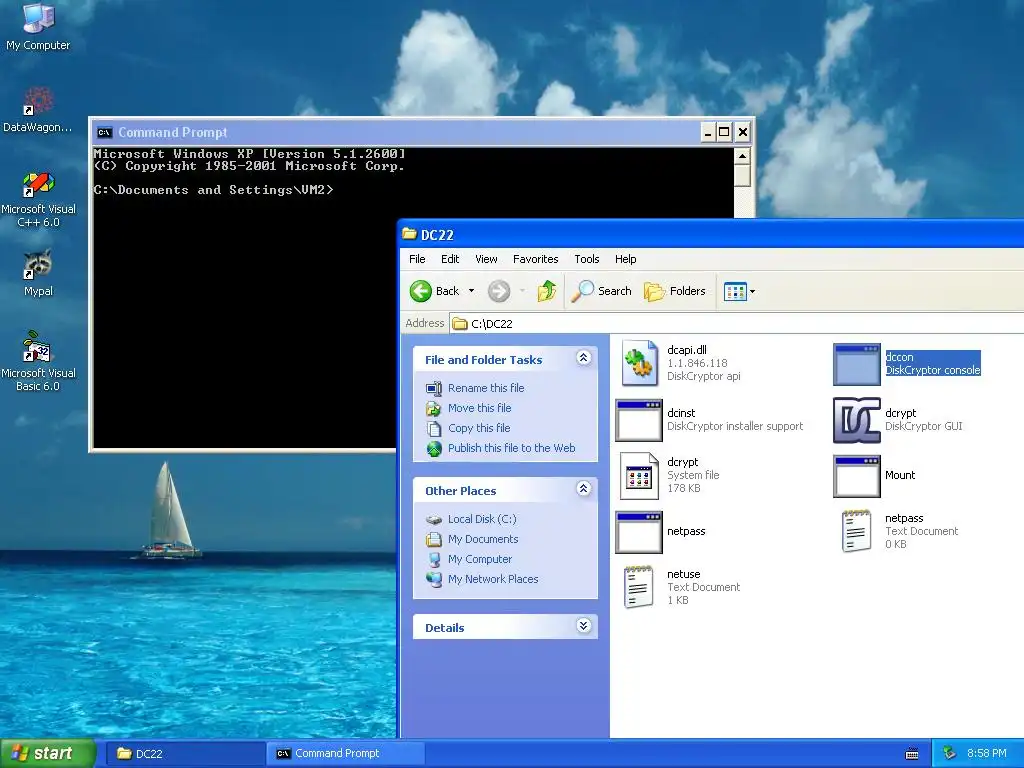Viewport: 1024px width, 768px height.
Task: Click Move this file link
Action: coord(479,408)
